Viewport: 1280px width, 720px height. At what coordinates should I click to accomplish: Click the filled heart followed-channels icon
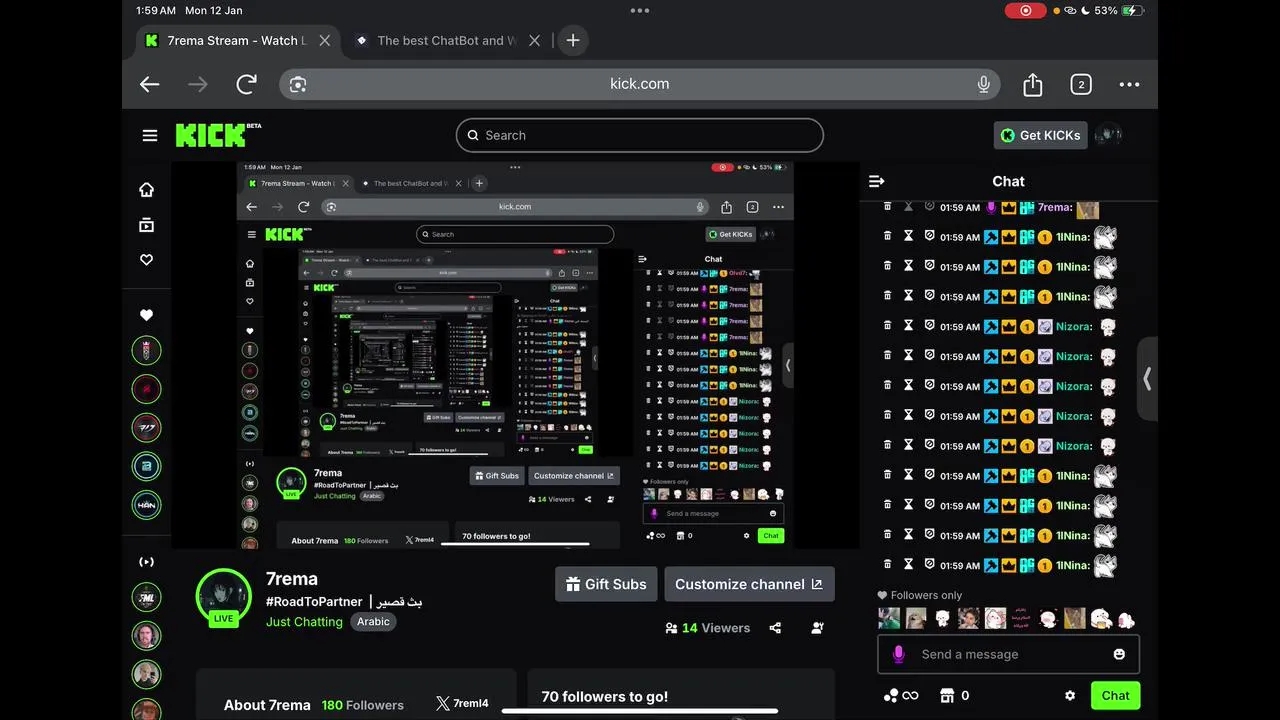[147, 315]
